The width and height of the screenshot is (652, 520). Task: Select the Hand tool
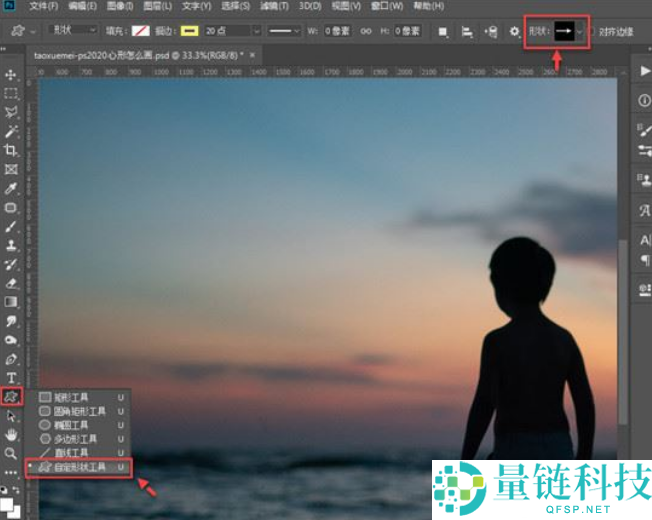click(x=10, y=435)
